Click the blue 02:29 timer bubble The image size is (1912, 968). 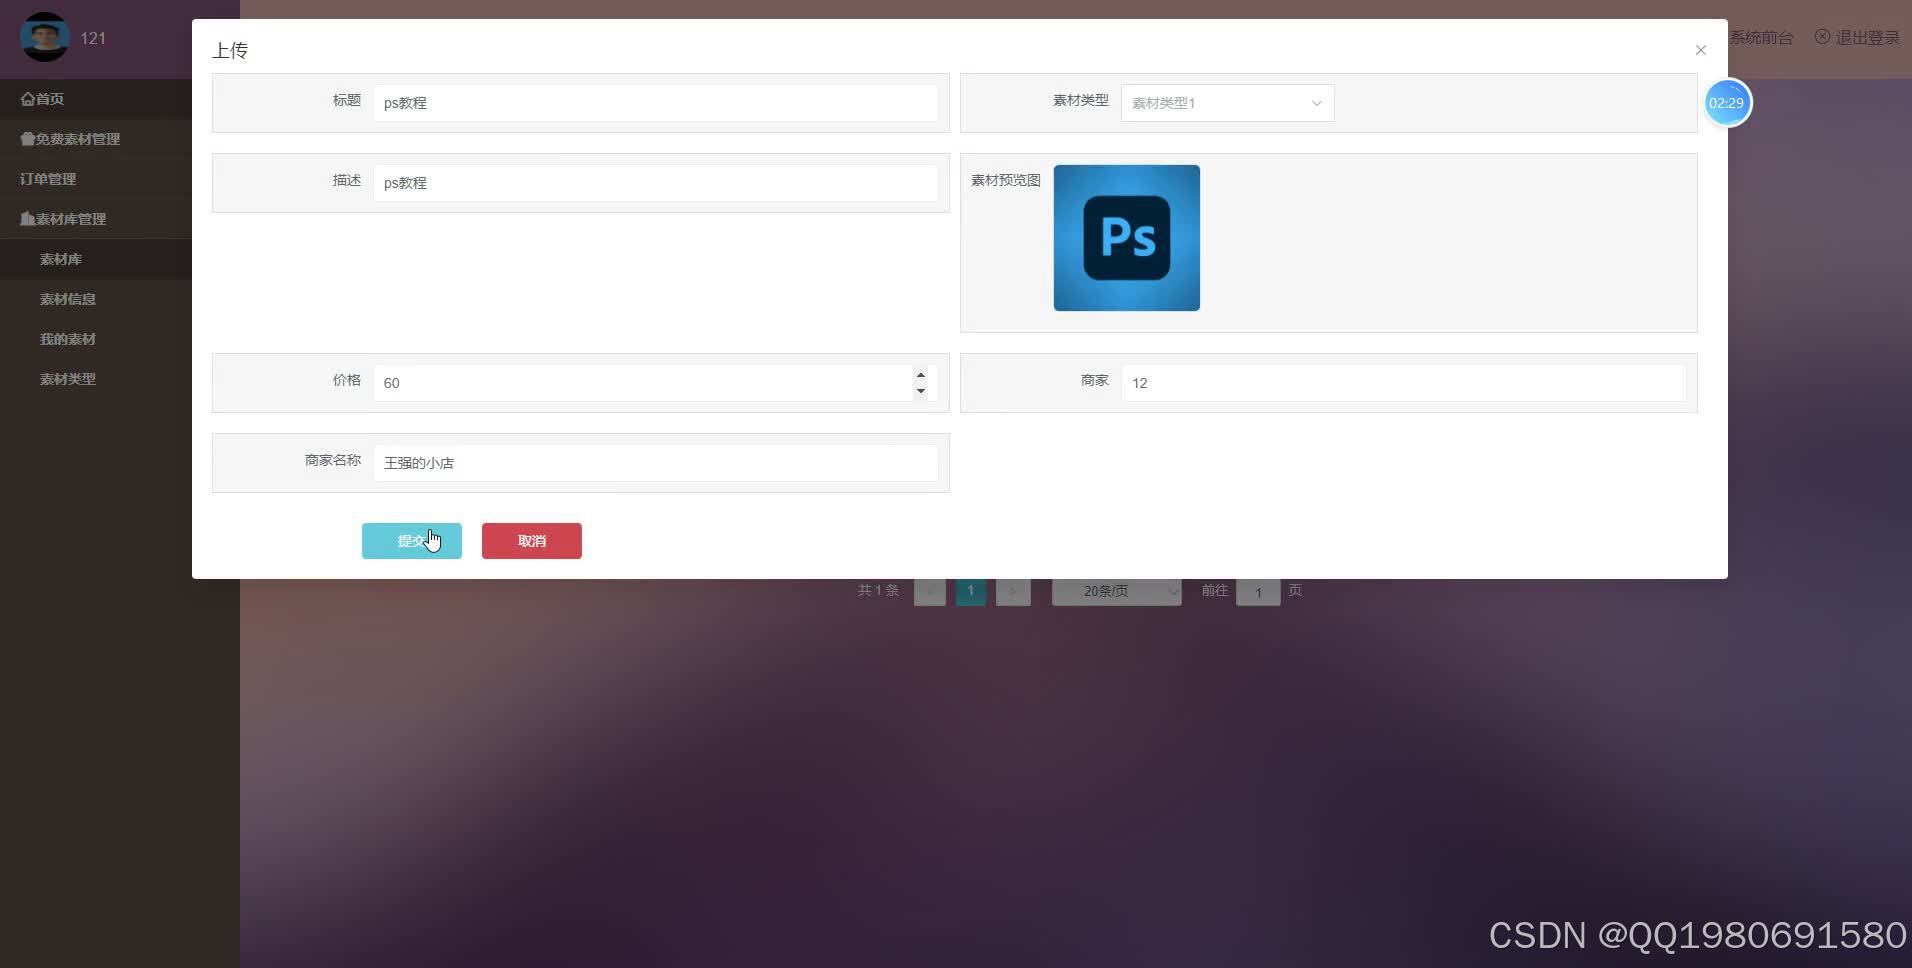(x=1727, y=103)
